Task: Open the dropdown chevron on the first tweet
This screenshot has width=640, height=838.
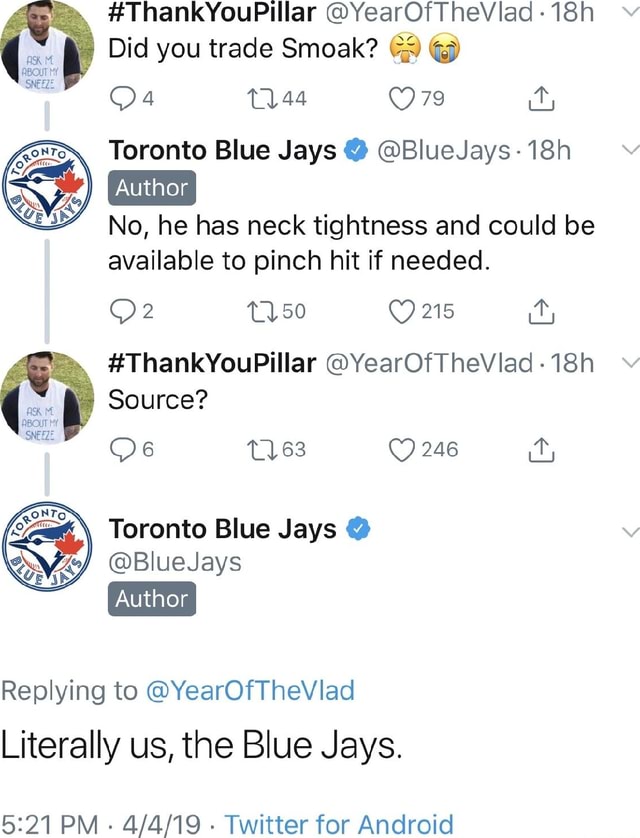Action: click(x=629, y=13)
